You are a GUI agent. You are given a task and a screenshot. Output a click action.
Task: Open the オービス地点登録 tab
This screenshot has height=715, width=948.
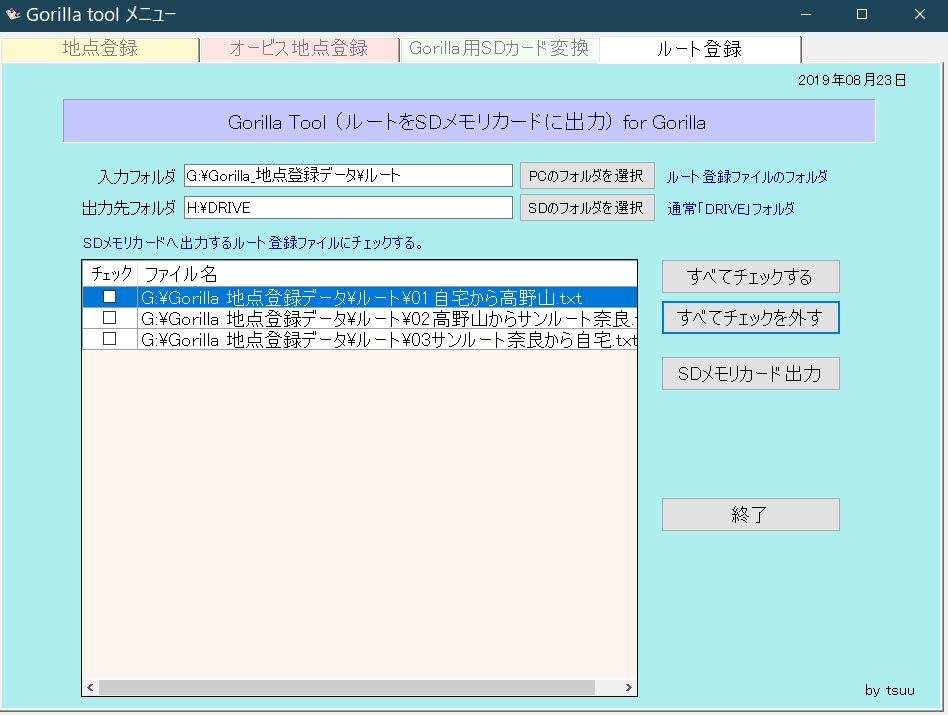(299, 49)
